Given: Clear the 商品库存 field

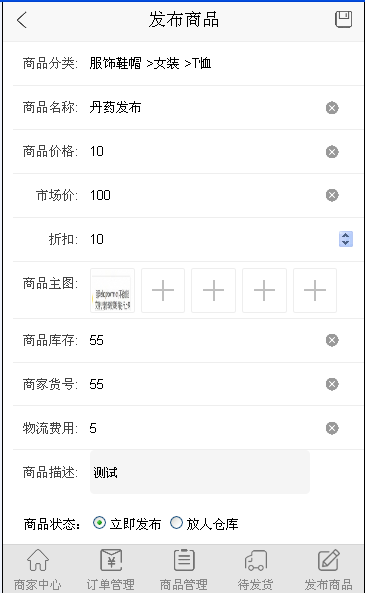Looking at the screenshot, I should click(x=332, y=340).
